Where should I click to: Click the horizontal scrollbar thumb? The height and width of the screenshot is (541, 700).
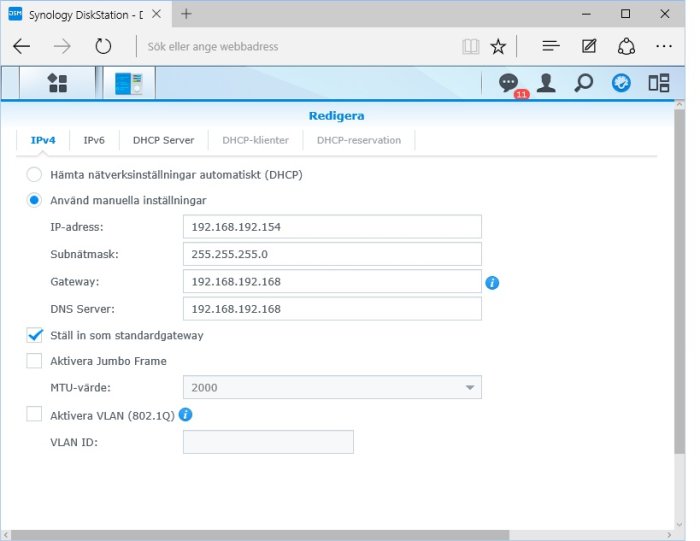point(260,535)
